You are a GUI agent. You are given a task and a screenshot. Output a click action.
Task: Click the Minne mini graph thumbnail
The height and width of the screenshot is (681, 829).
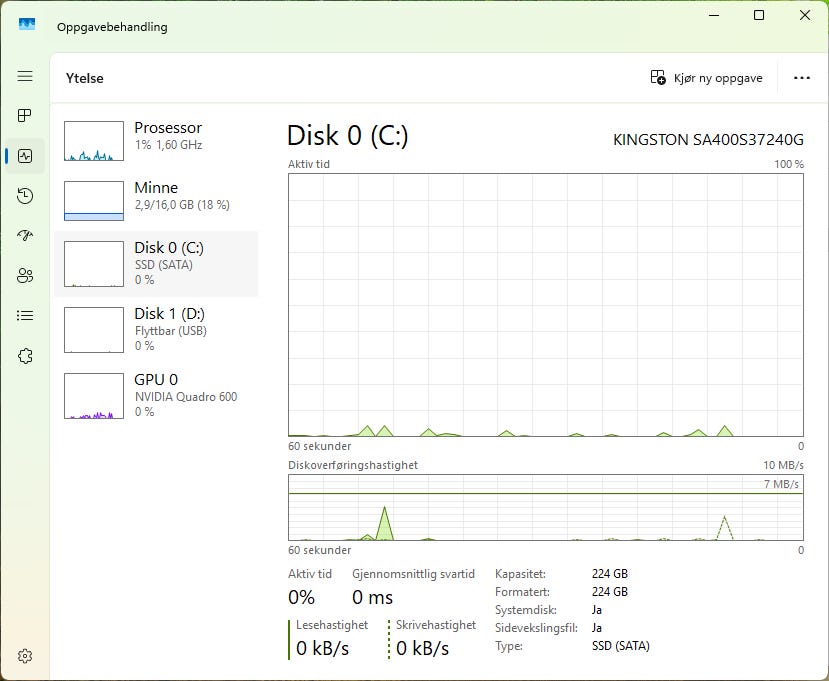[x=94, y=201]
